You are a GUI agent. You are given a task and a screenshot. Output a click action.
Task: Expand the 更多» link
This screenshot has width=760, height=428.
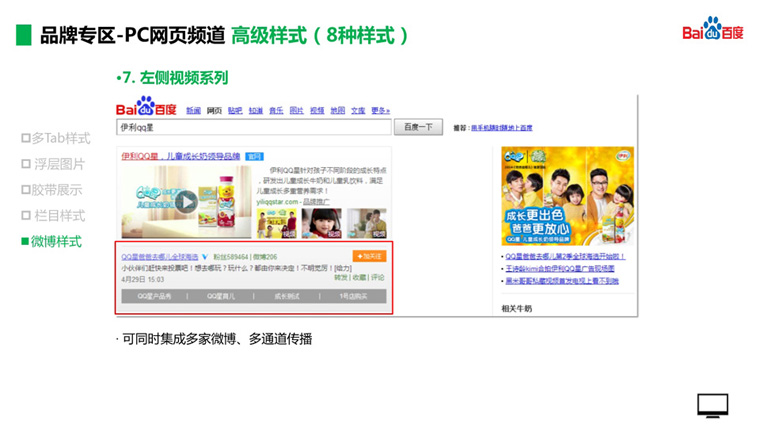(x=380, y=111)
